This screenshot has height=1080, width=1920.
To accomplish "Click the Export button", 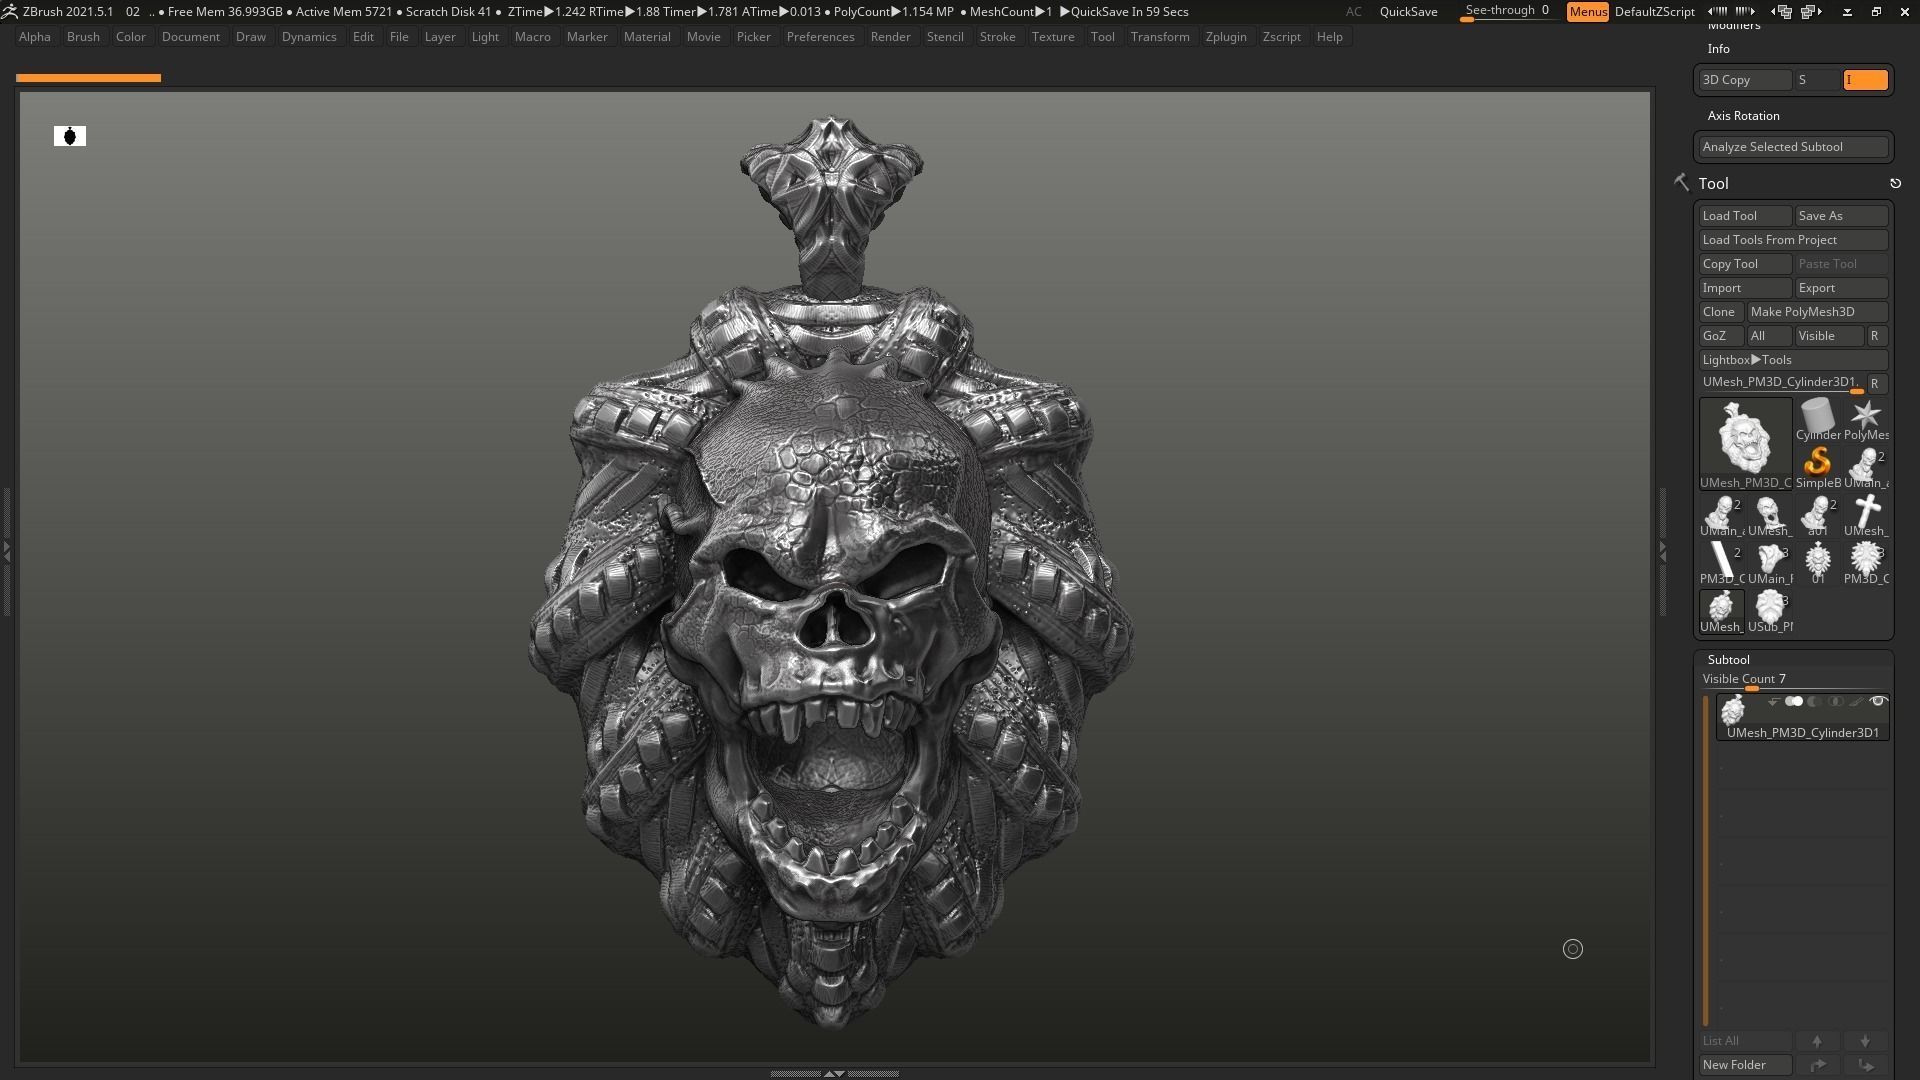I will [1841, 288].
